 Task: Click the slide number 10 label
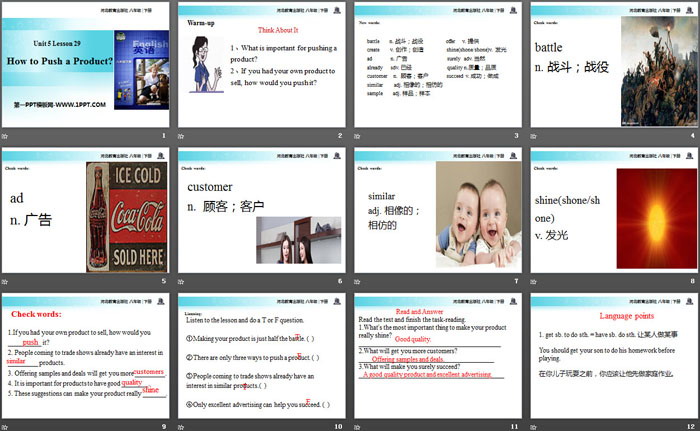pos(338,427)
